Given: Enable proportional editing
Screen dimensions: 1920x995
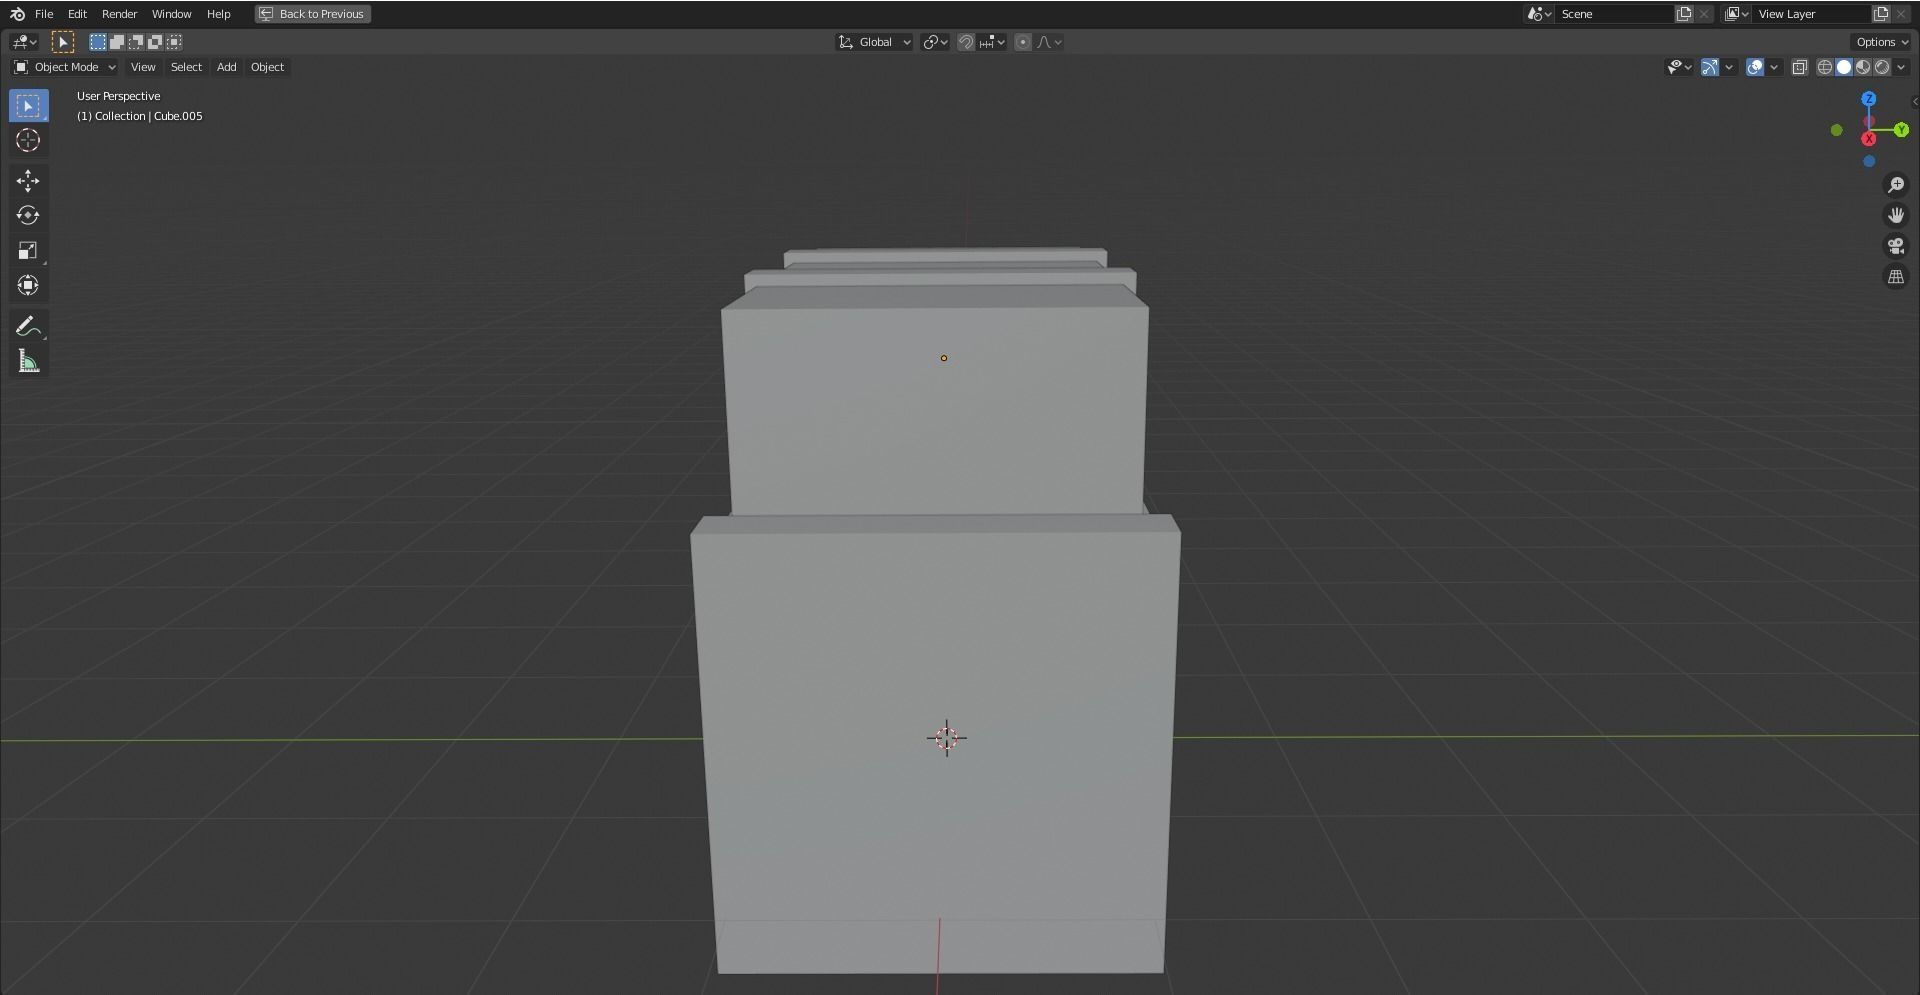Looking at the screenshot, I should [x=1023, y=42].
